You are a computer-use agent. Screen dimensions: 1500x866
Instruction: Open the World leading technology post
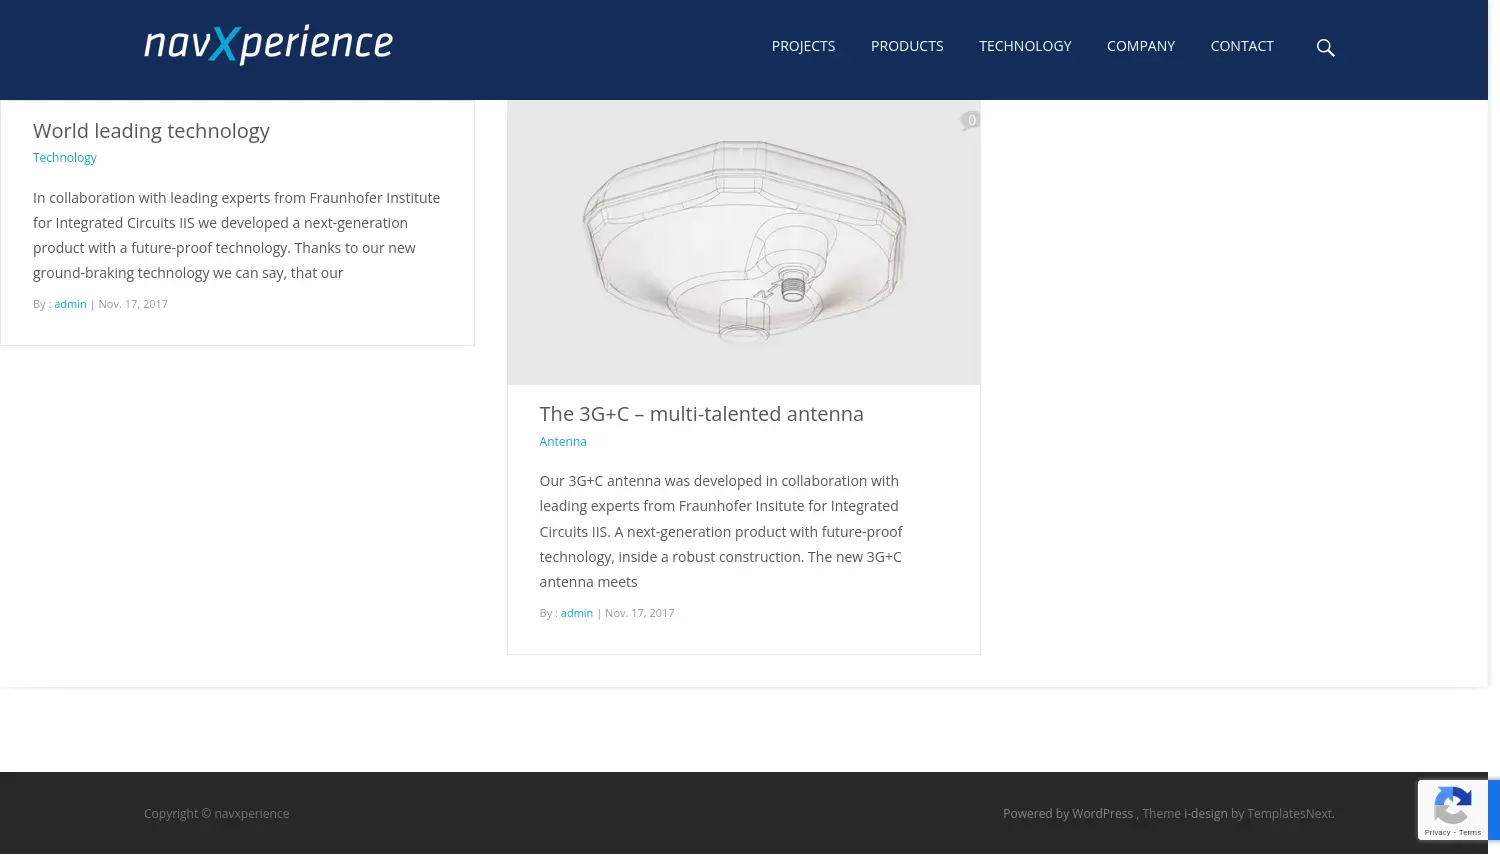pyautogui.click(x=151, y=130)
